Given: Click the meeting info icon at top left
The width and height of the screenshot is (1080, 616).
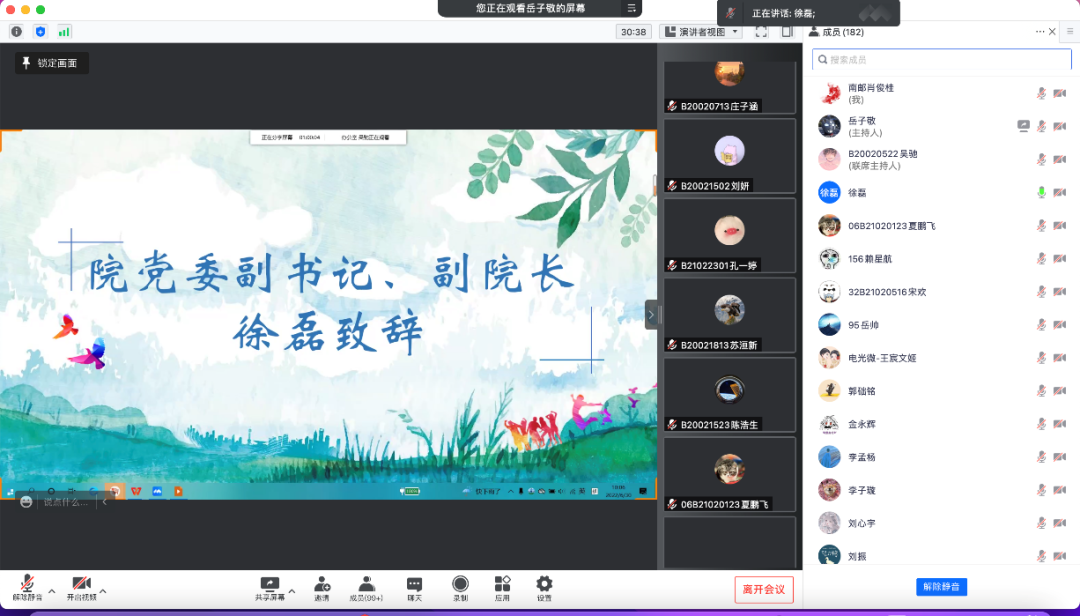Looking at the screenshot, I should coord(16,32).
